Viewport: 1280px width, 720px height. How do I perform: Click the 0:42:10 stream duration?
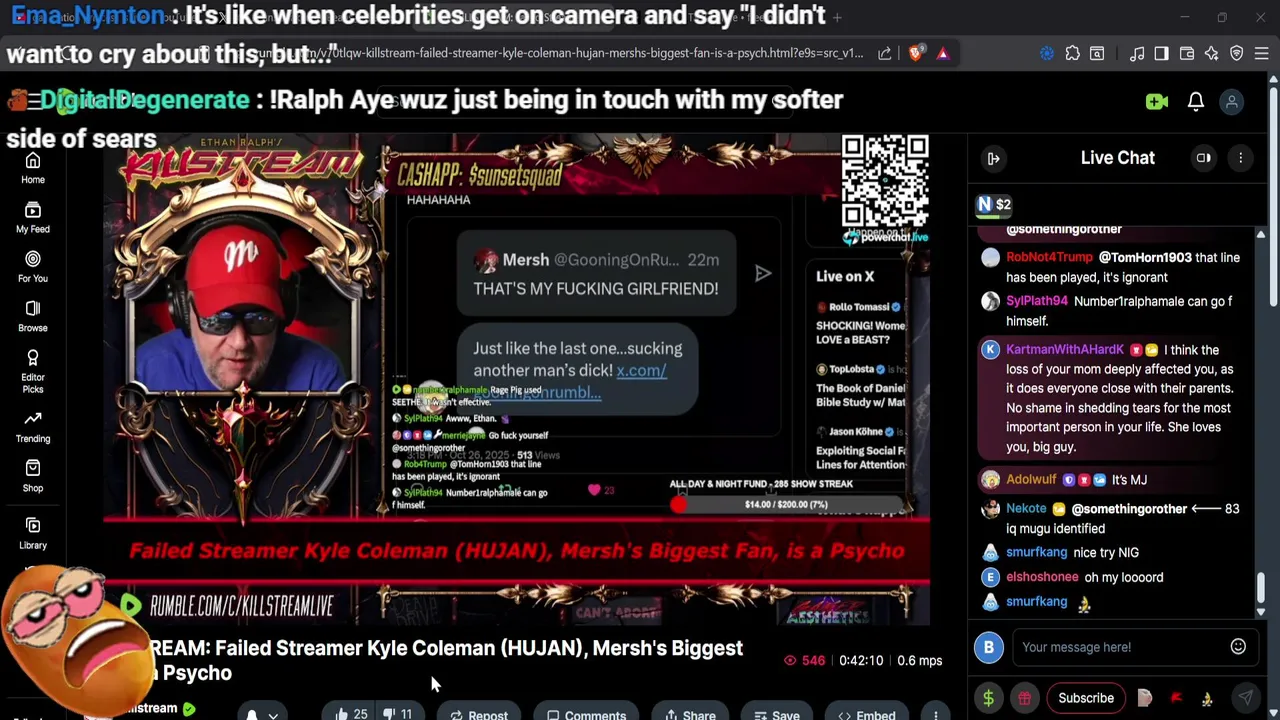pos(861,660)
